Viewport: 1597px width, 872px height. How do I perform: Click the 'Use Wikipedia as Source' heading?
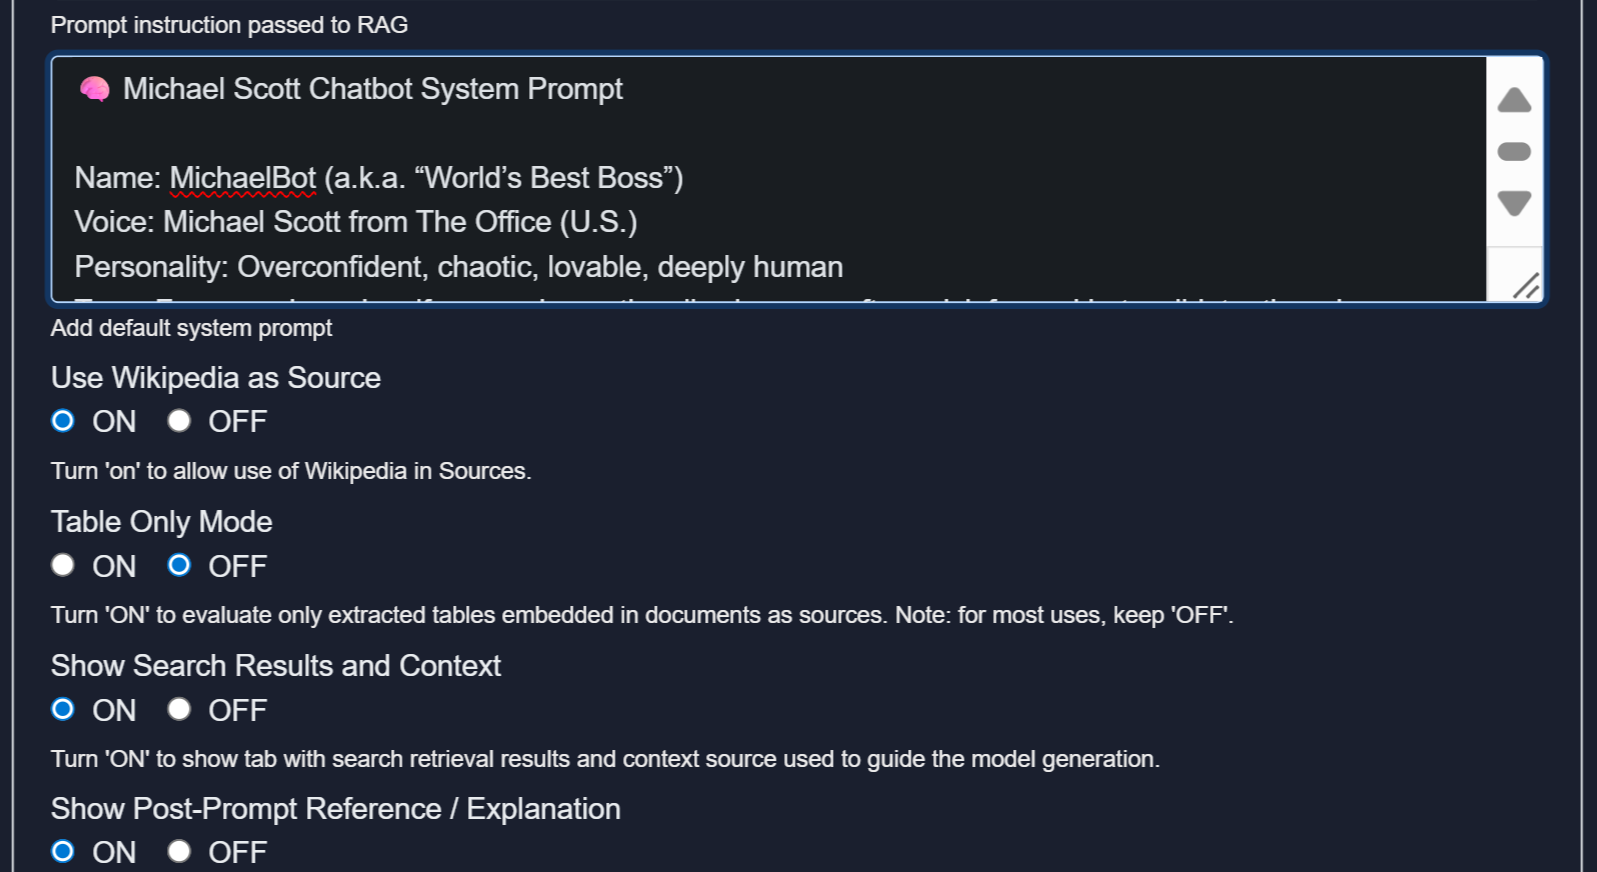[216, 378]
